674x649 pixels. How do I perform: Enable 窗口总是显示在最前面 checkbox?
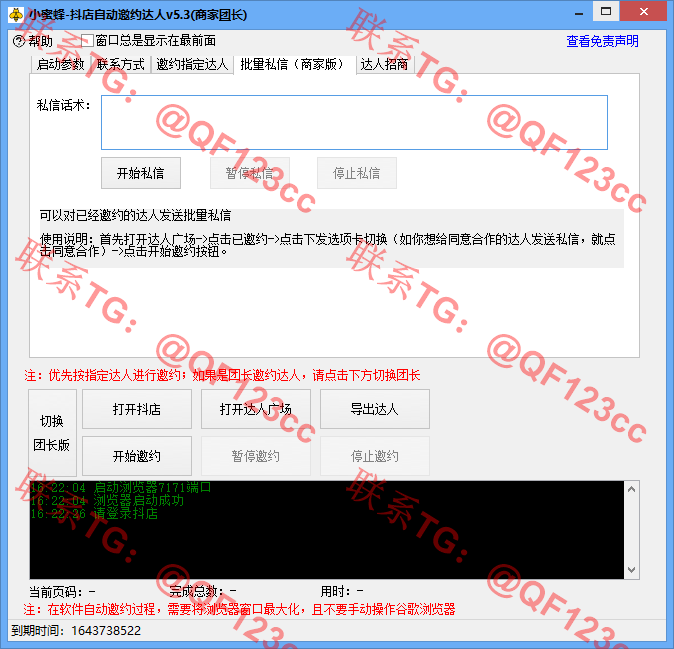click(x=87, y=41)
